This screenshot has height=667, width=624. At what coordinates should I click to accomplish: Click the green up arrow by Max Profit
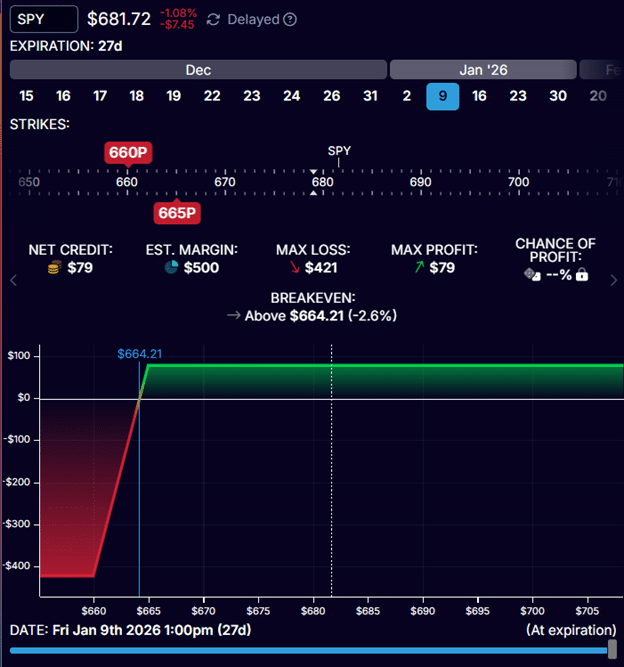418,268
